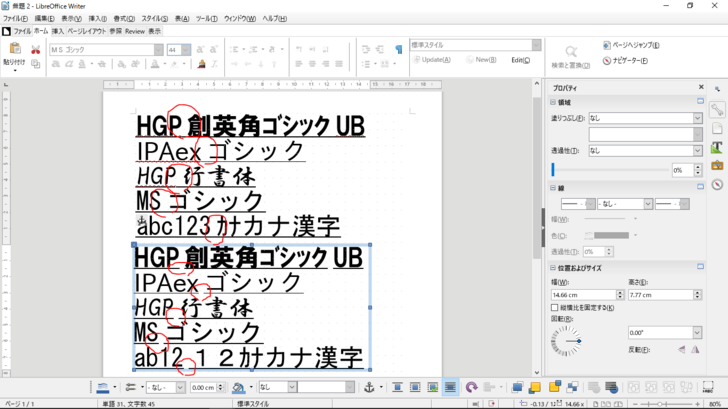Click the Edit(C) style button

click(520, 60)
